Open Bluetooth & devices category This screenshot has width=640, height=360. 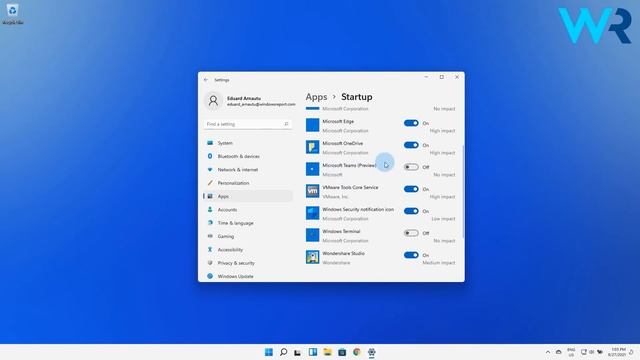pyautogui.click(x=248, y=156)
